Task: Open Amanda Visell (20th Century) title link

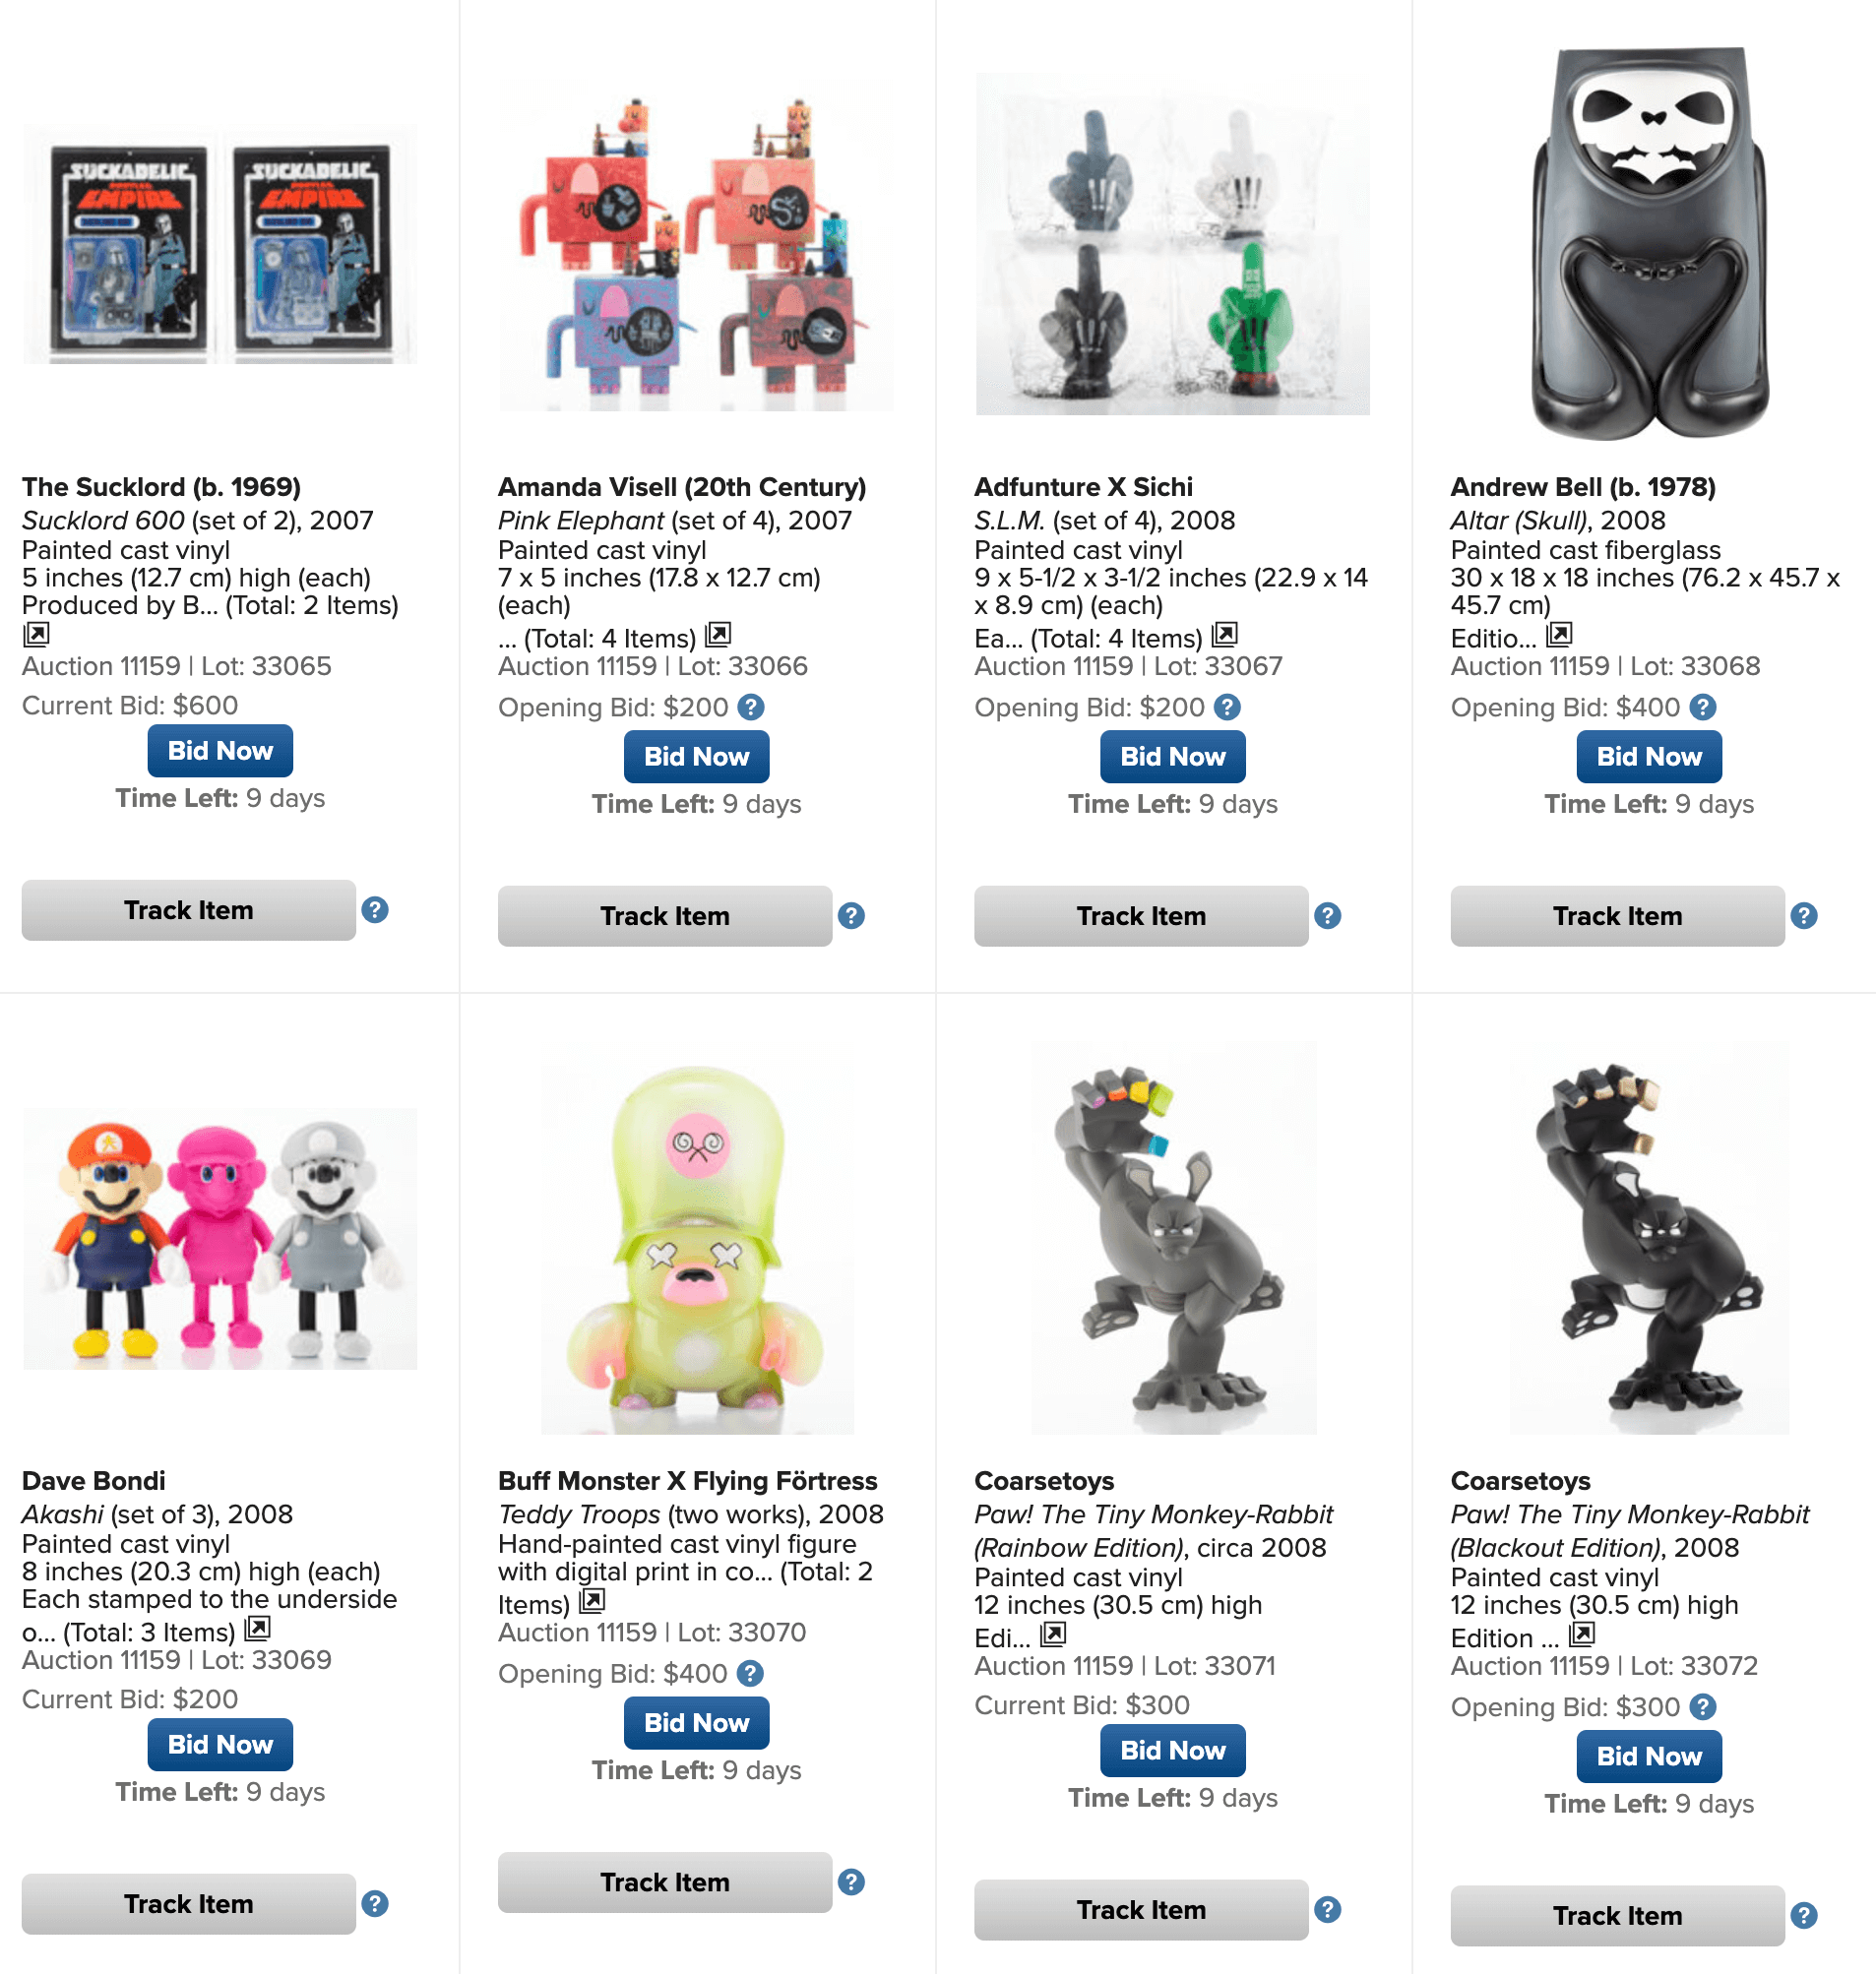Action: [x=682, y=487]
